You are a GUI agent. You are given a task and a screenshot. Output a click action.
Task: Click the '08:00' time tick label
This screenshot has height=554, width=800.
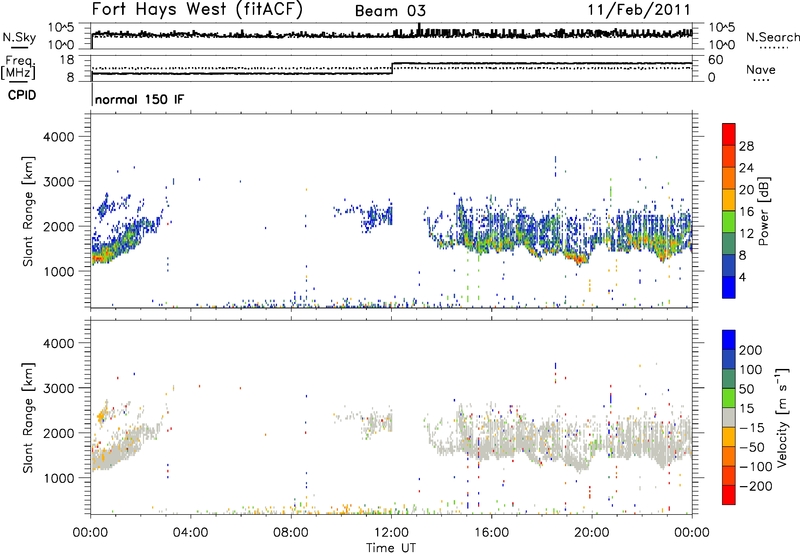(291, 533)
